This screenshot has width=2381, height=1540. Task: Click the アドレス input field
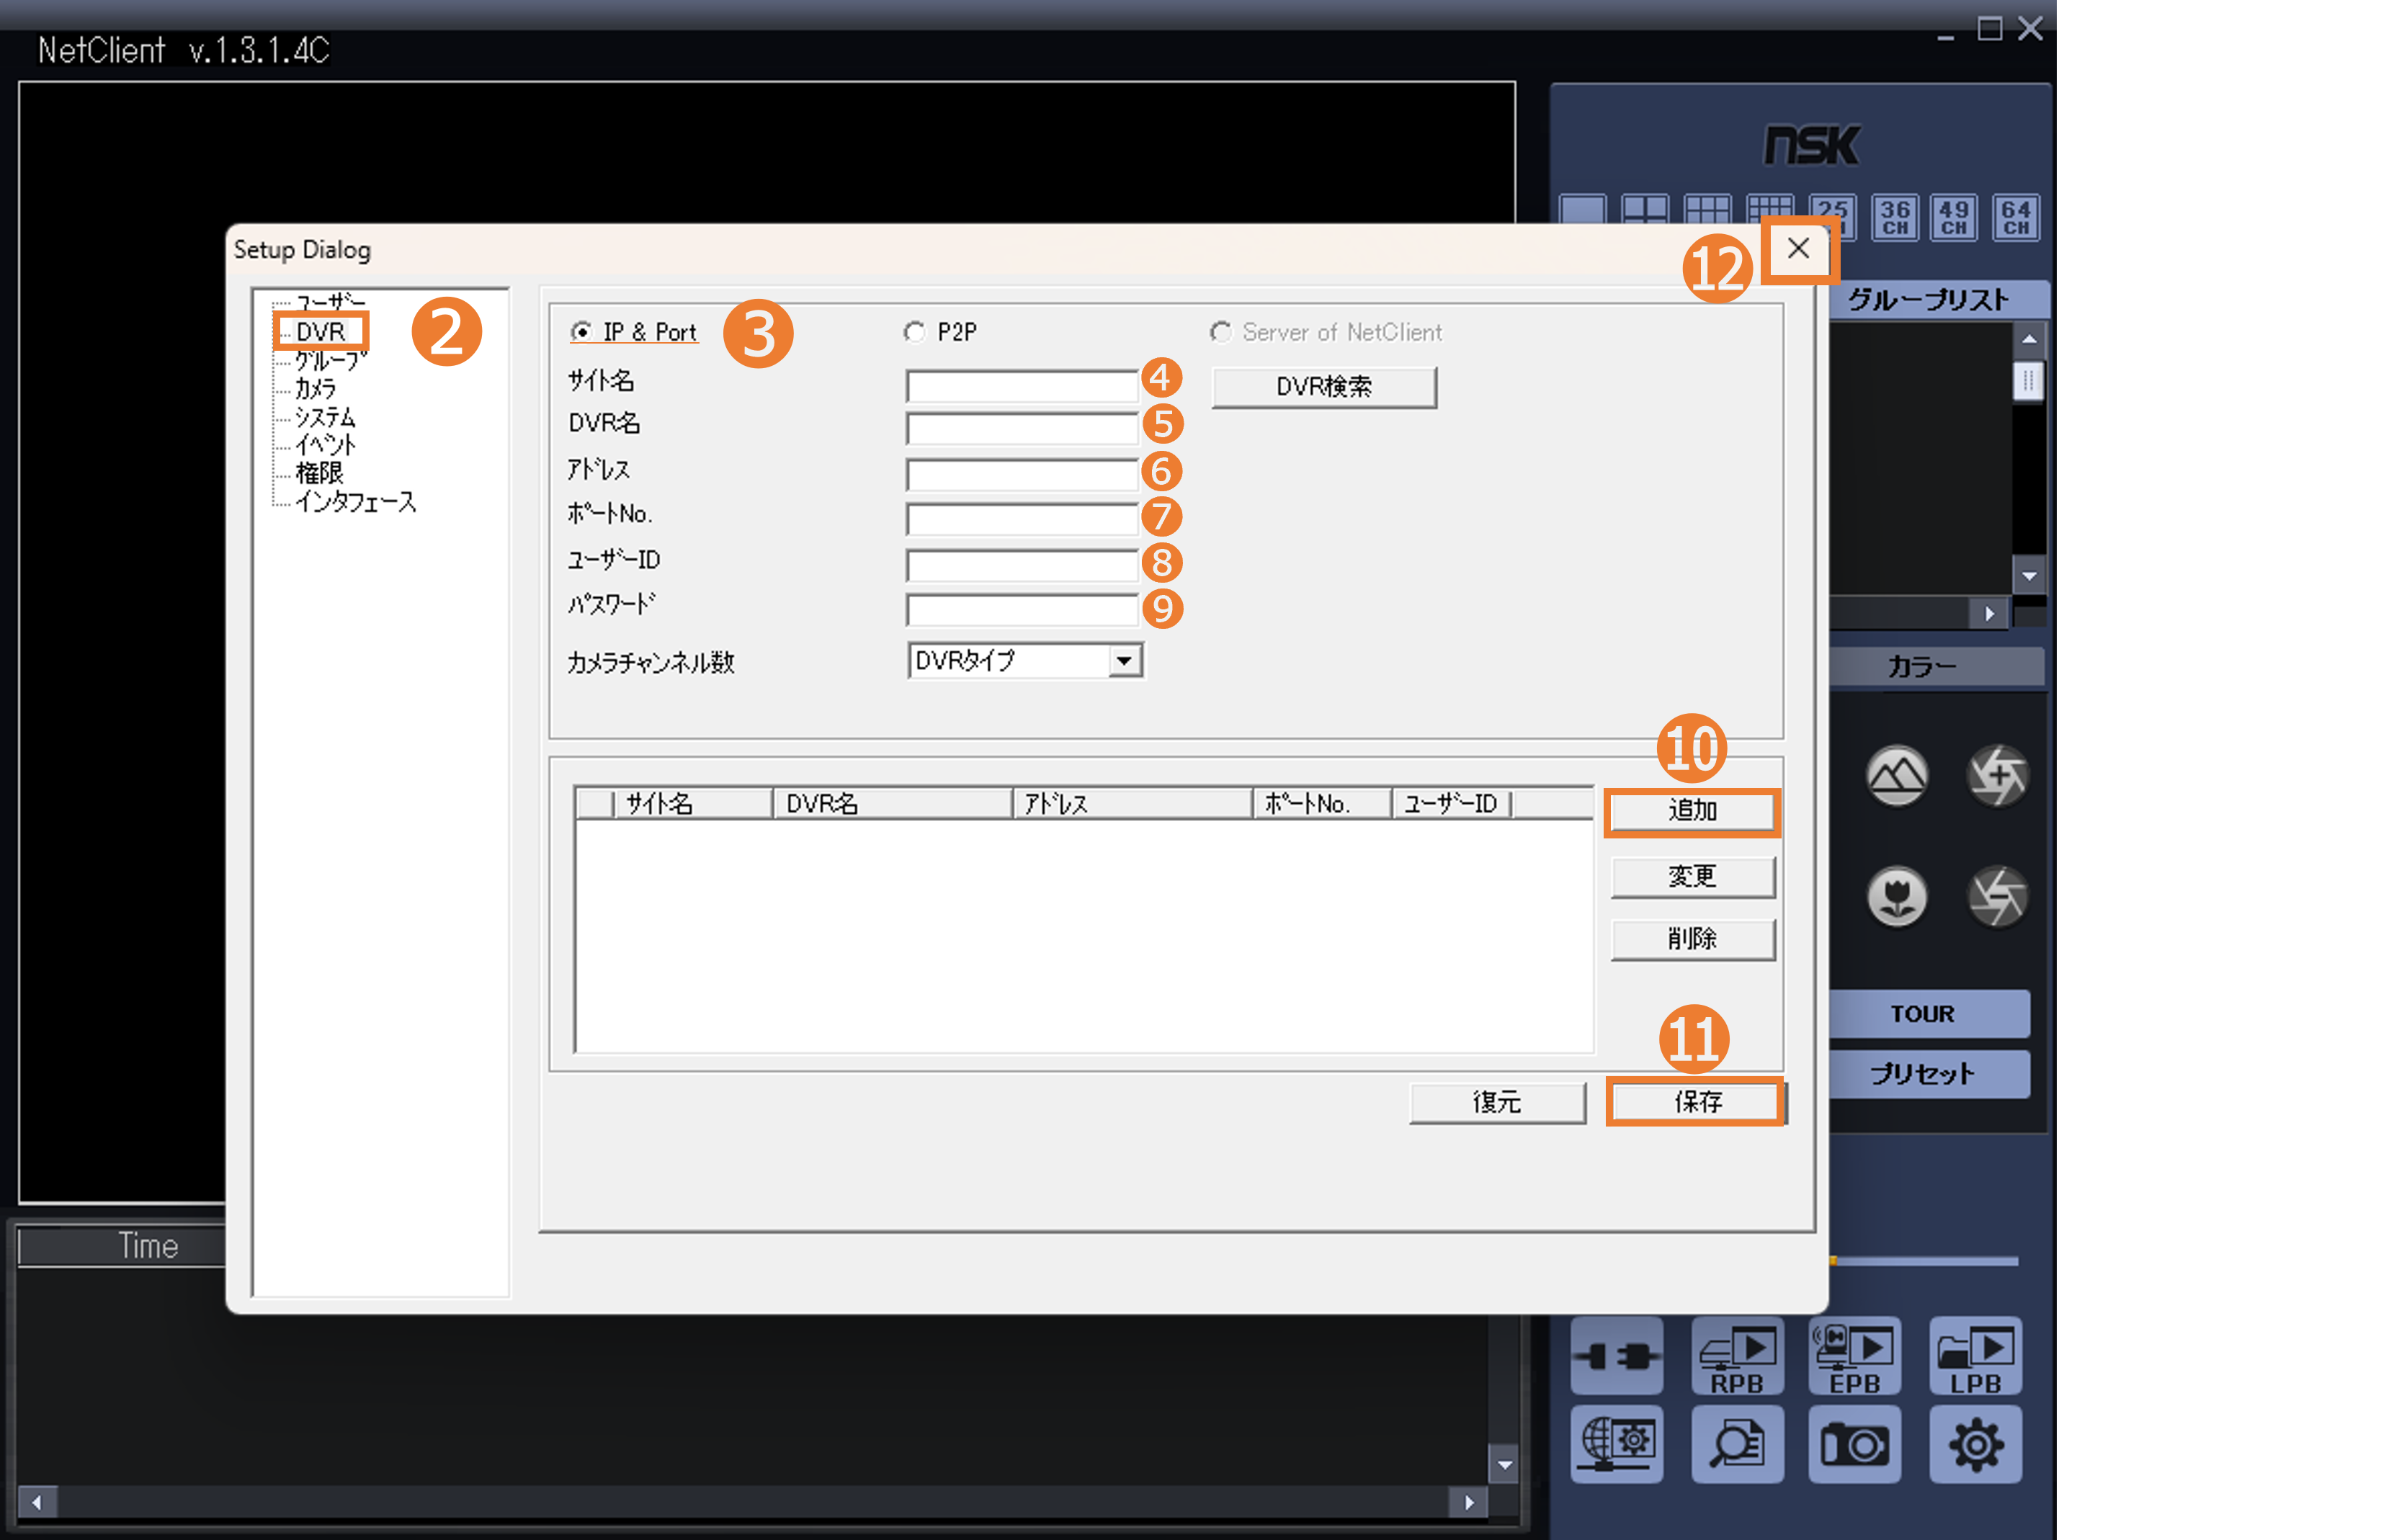[x=1021, y=474]
